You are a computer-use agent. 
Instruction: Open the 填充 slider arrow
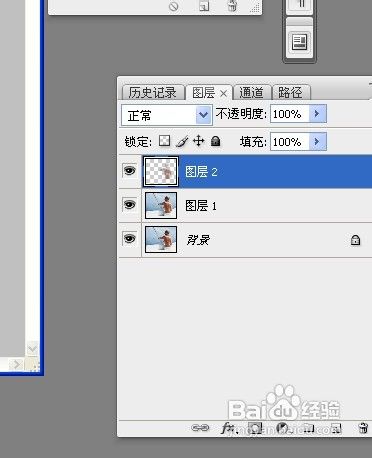point(317,142)
